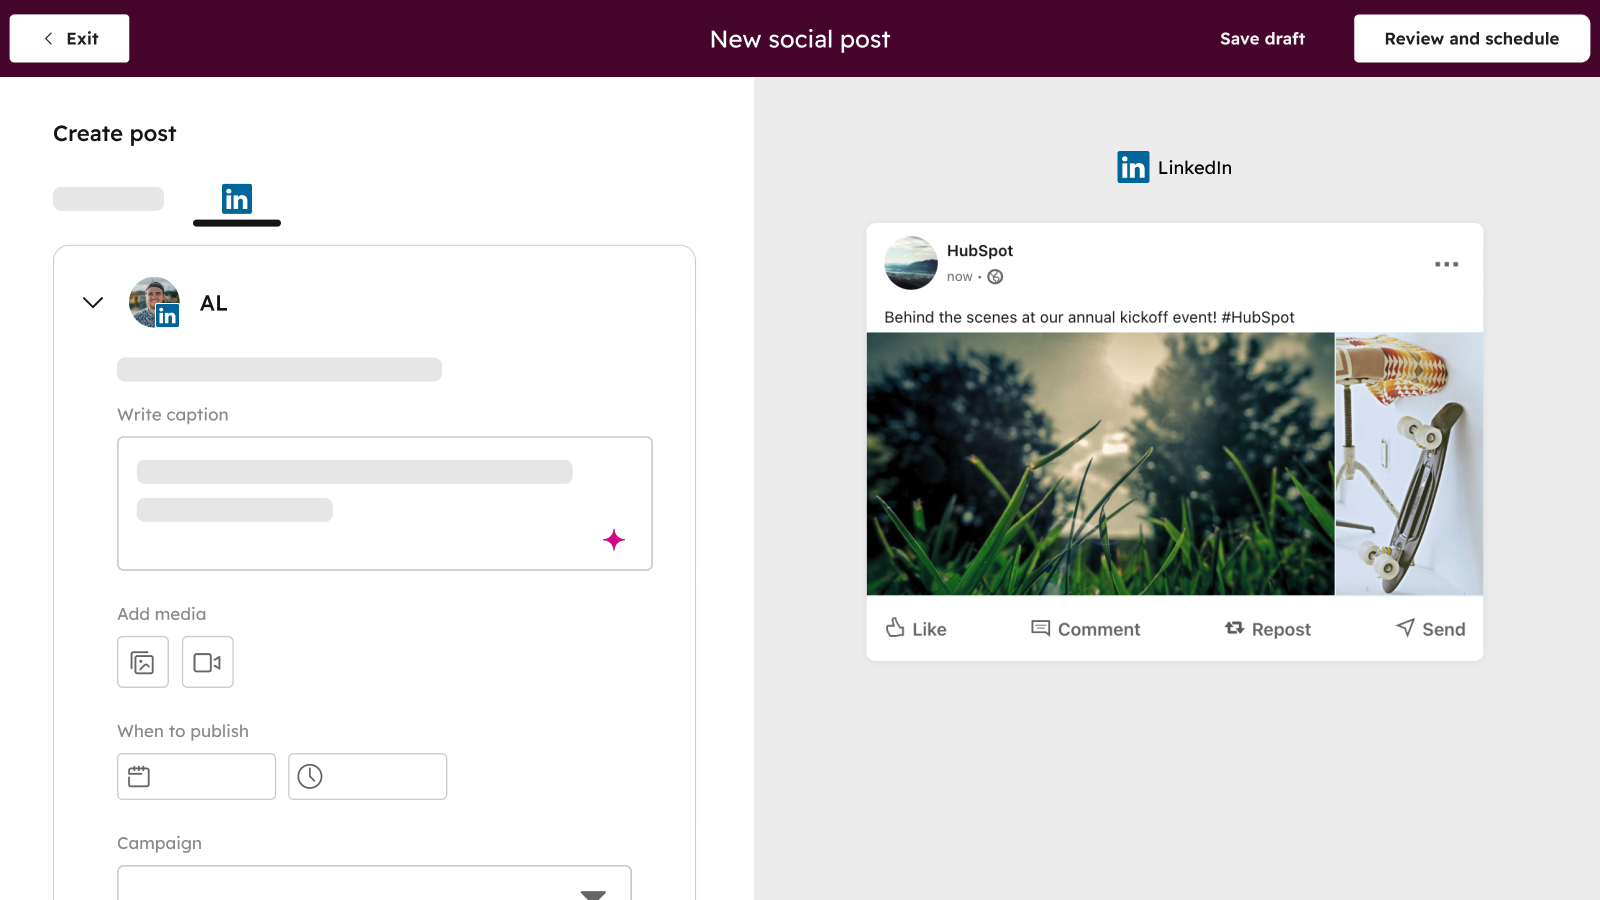
Task: Click the Add media label
Action: (x=162, y=614)
